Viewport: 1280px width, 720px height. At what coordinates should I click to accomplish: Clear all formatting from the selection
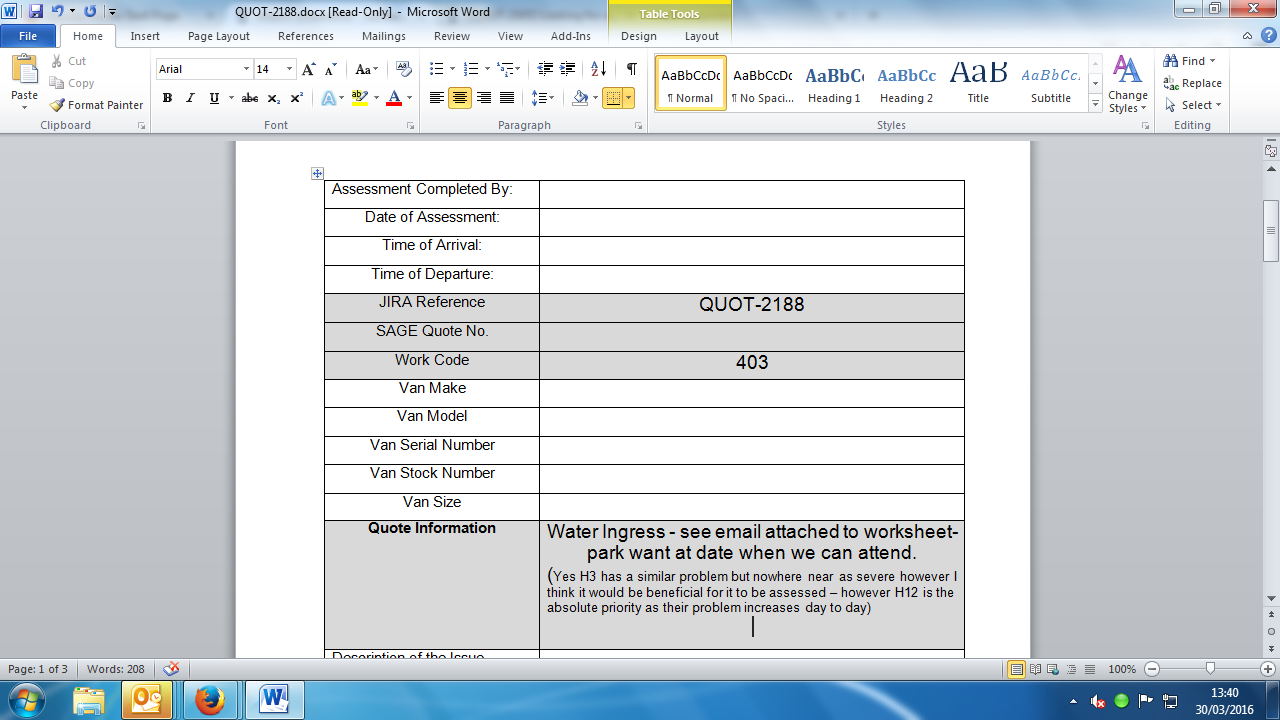click(x=404, y=69)
